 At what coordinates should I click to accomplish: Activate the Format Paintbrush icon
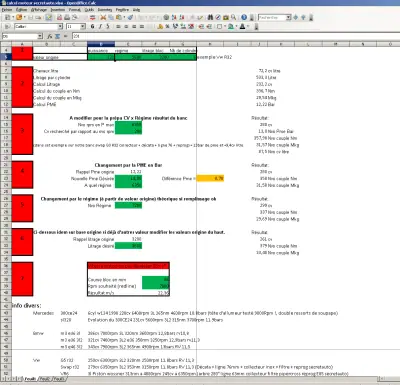click(130, 17)
